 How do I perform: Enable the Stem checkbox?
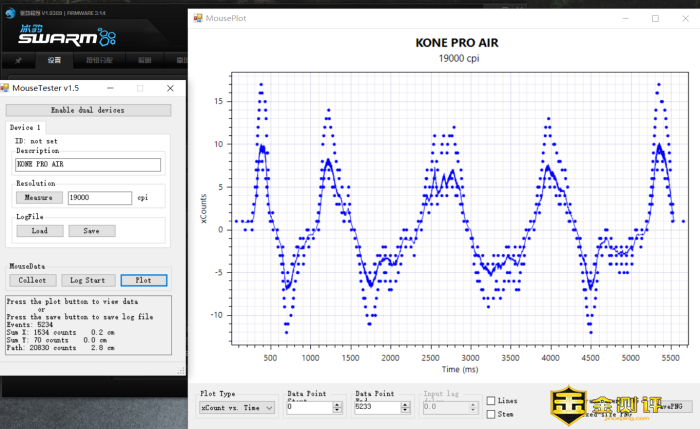(x=491, y=414)
